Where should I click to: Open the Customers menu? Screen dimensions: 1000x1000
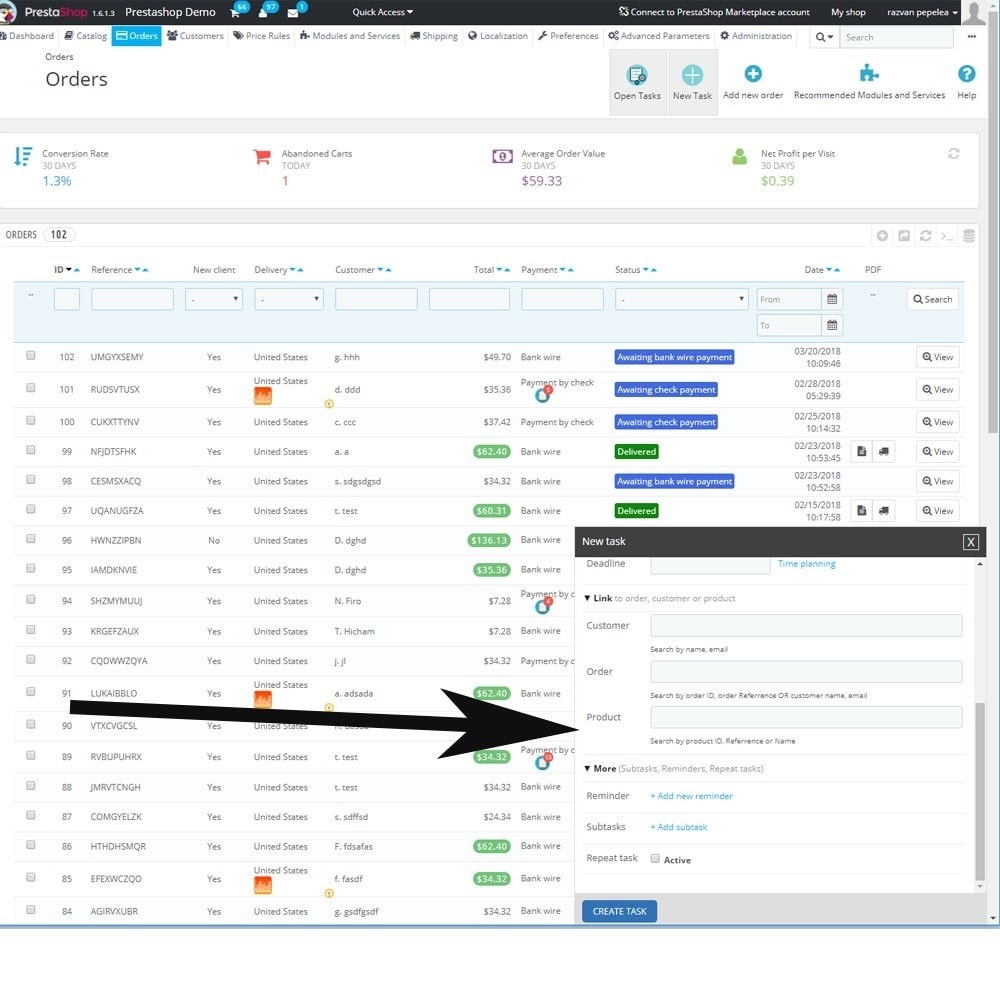click(x=195, y=35)
